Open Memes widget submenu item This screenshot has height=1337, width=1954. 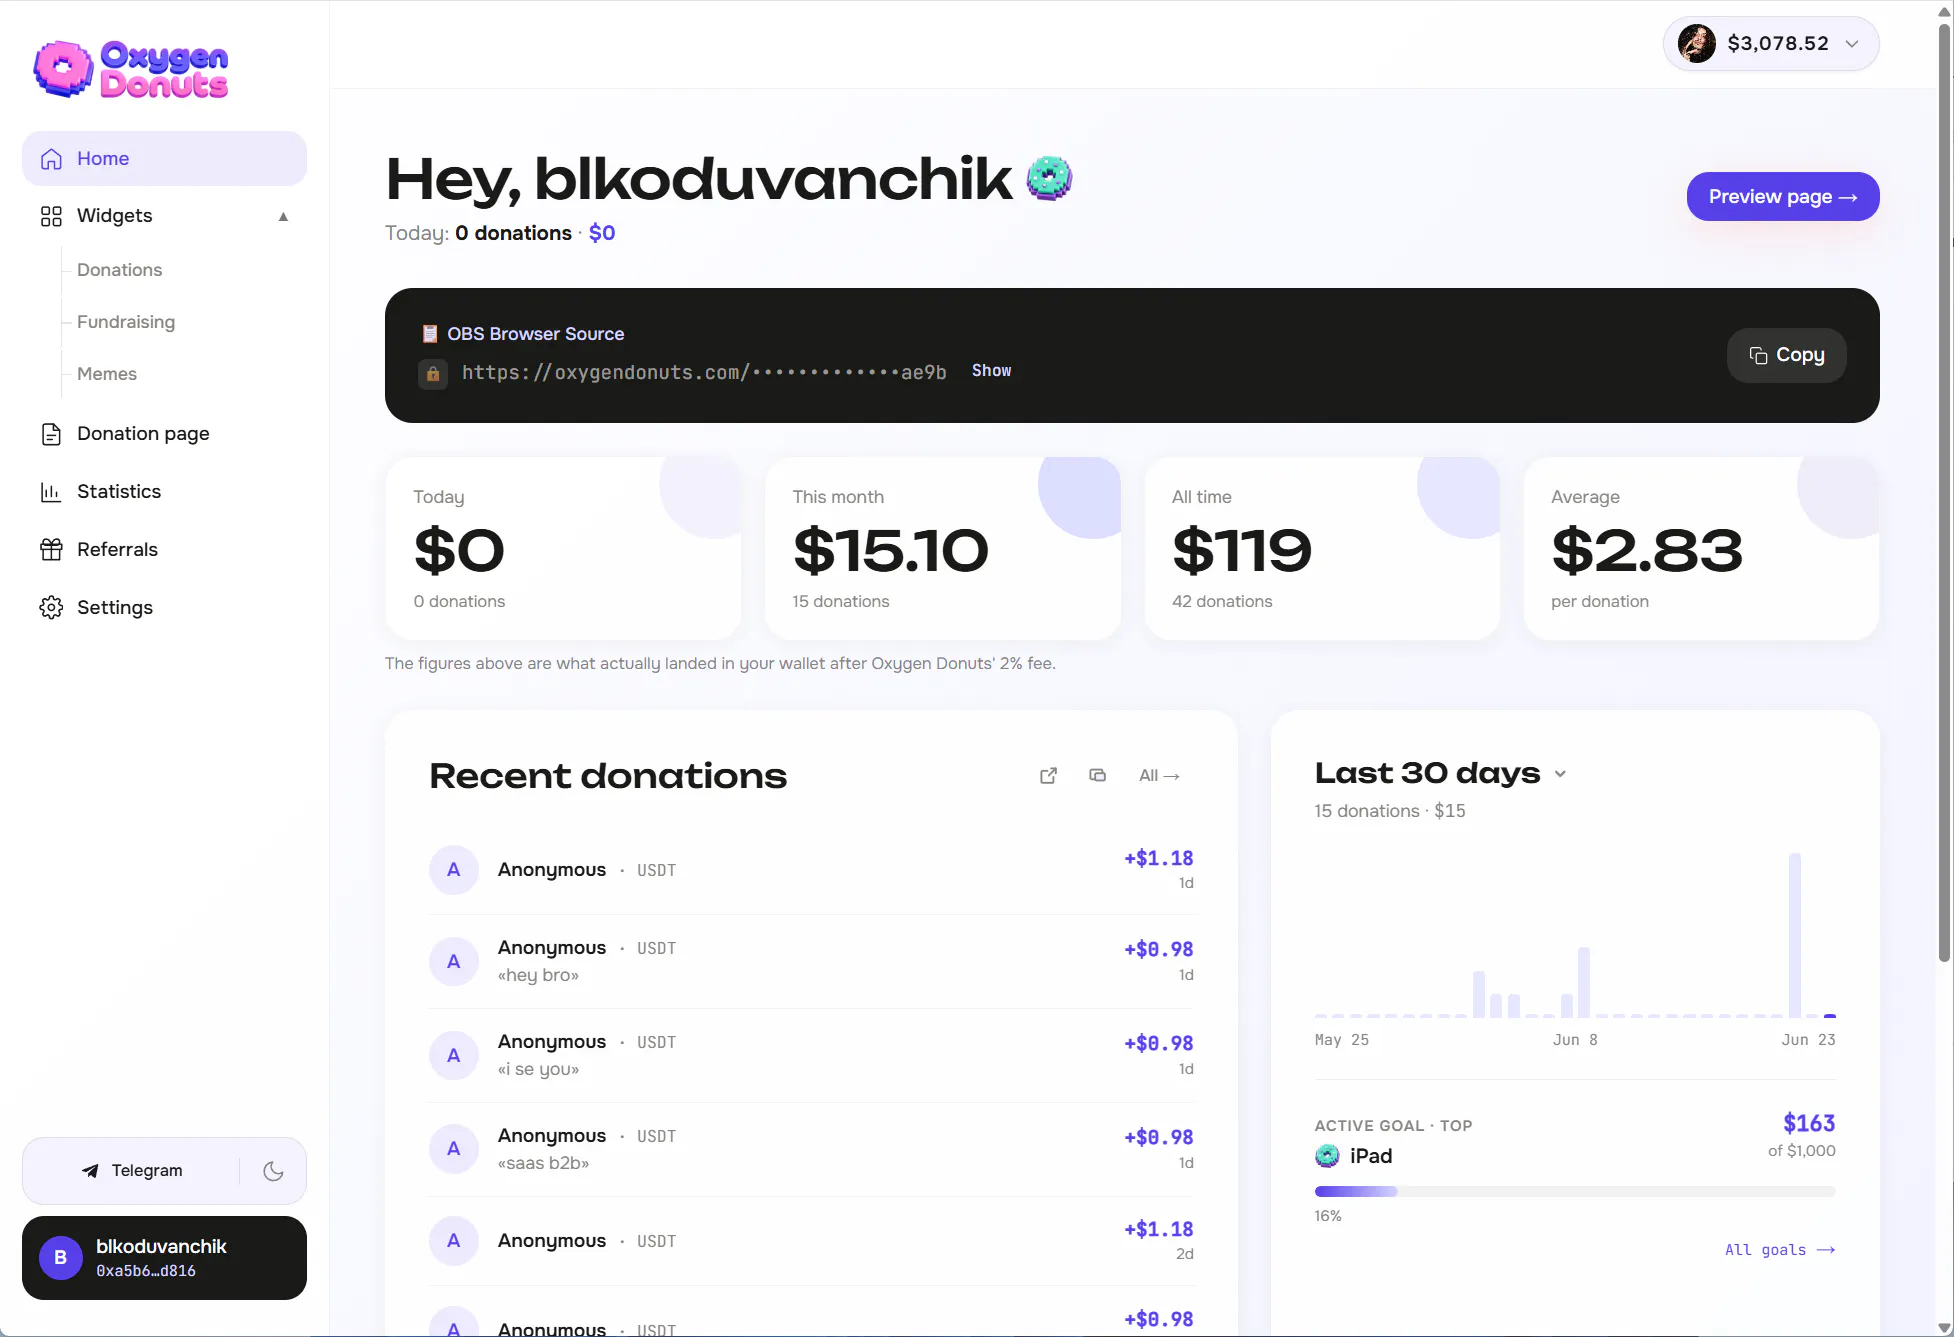pos(107,374)
